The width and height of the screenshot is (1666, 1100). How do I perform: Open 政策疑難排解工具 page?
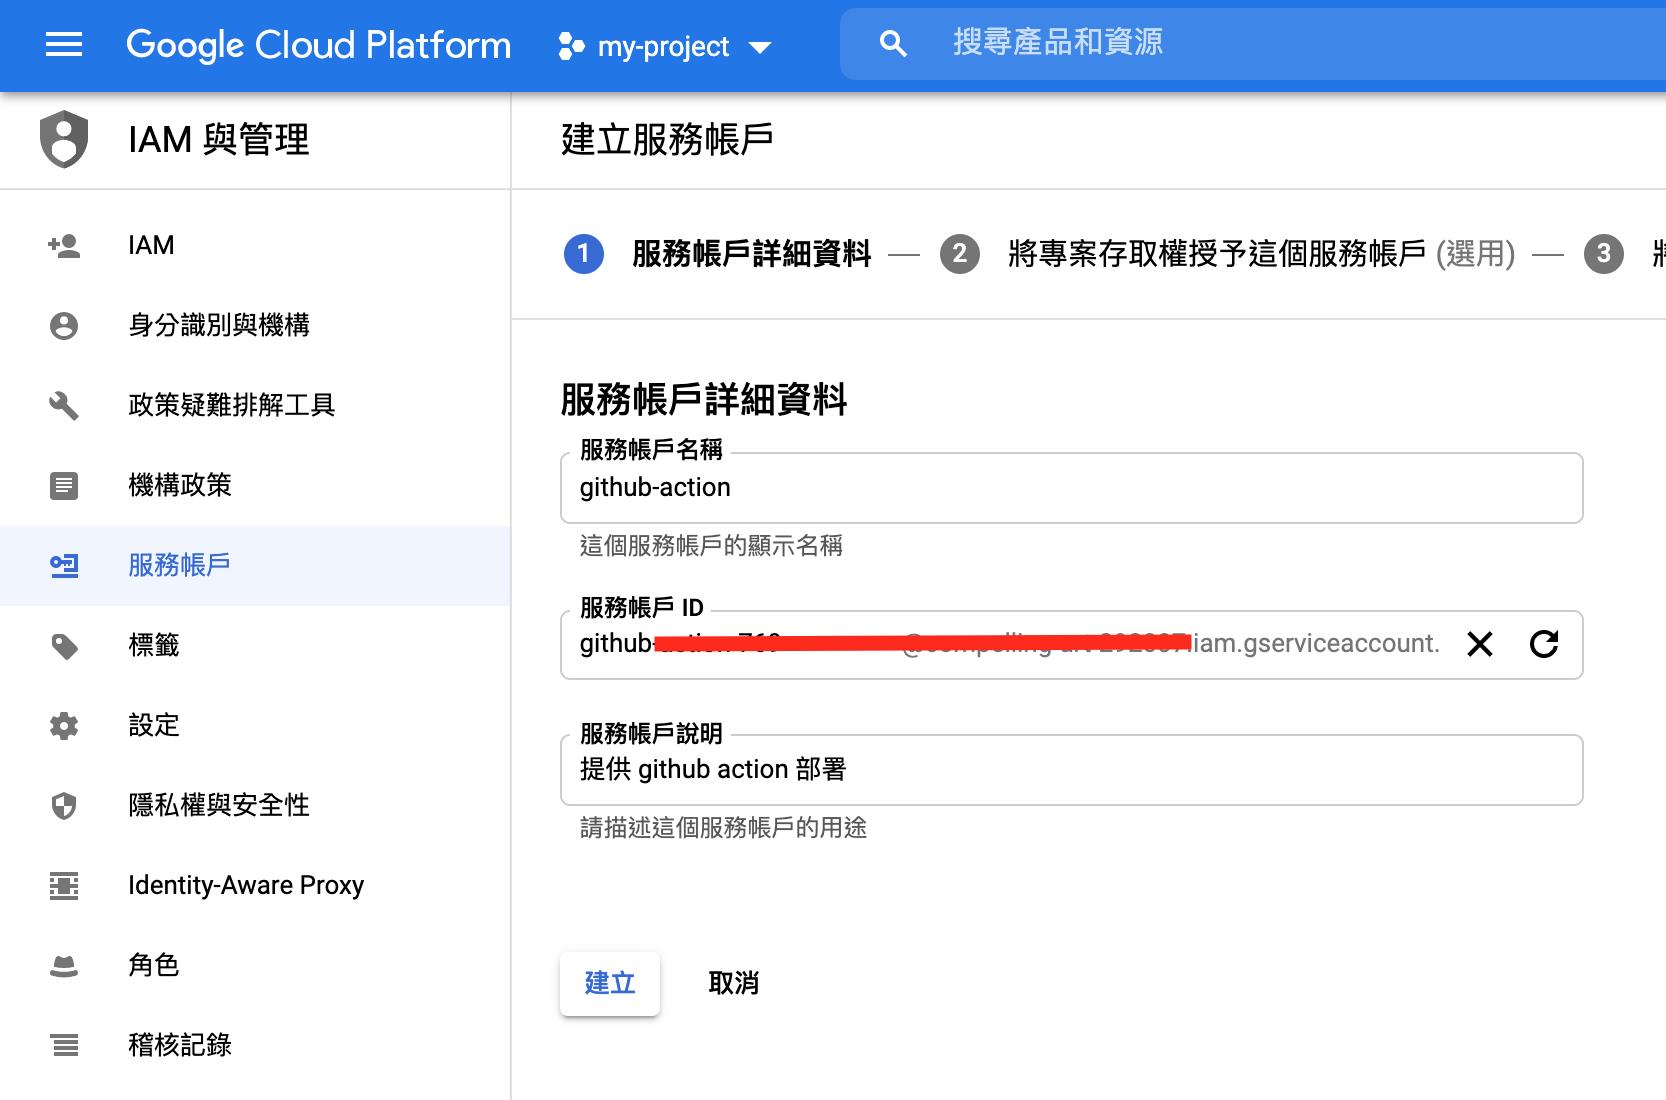(255, 406)
